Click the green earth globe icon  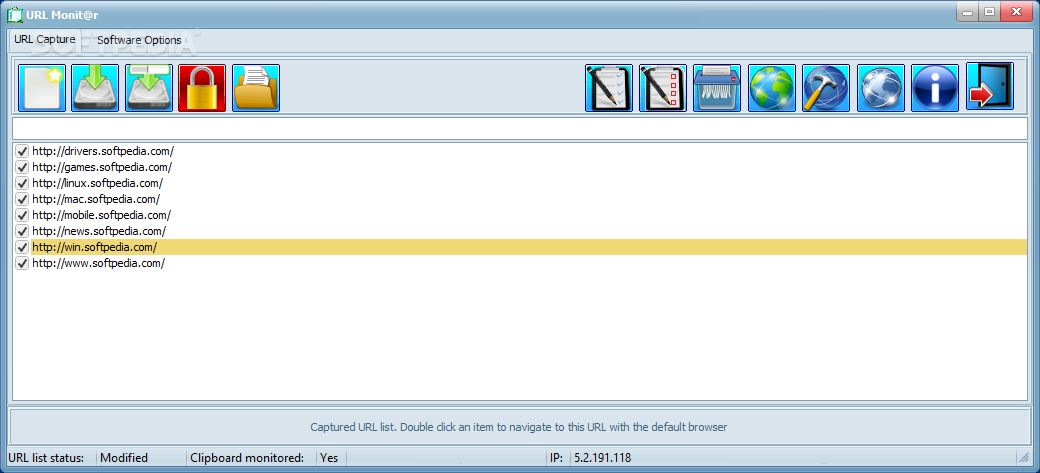[772, 88]
